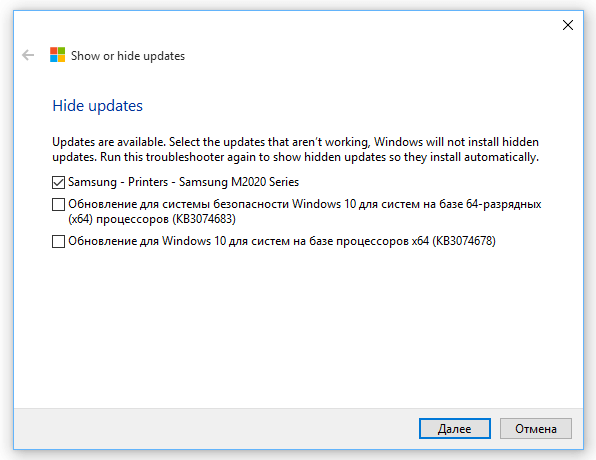The height and width of the screenshot is (460, 596).
Task: Check the security update KB3074683 box
Action: [x=58, y=205]
